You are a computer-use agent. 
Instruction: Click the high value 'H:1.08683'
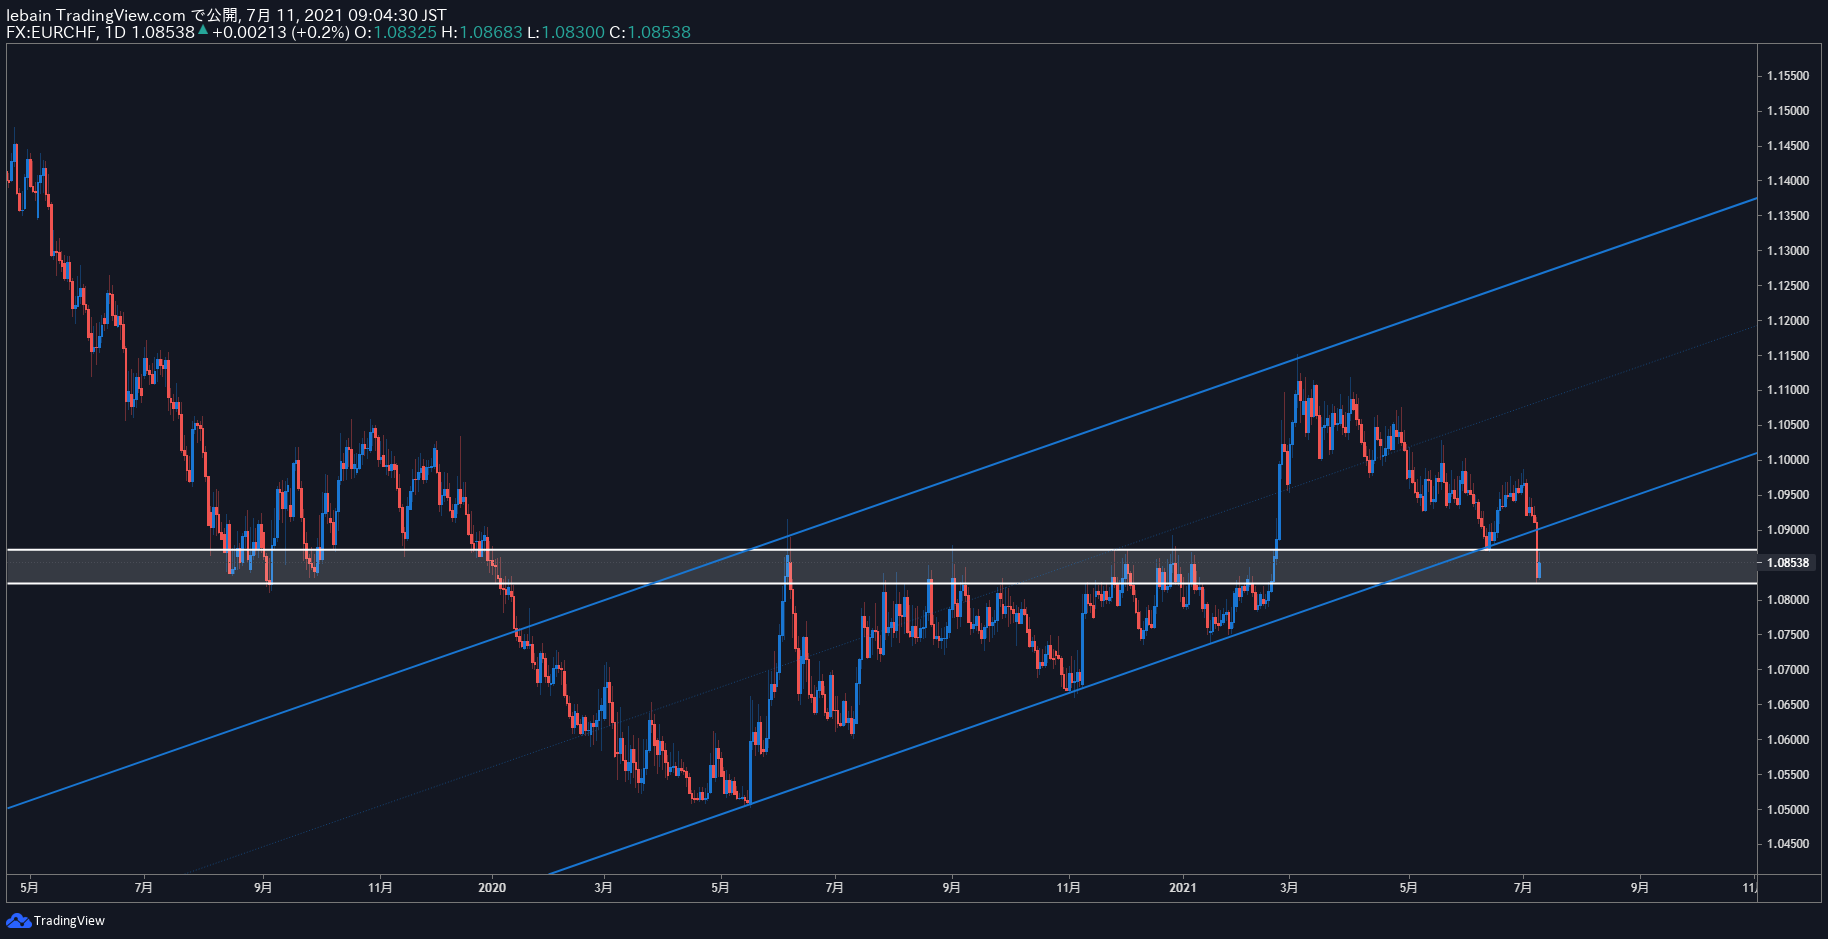pos(482,32)
